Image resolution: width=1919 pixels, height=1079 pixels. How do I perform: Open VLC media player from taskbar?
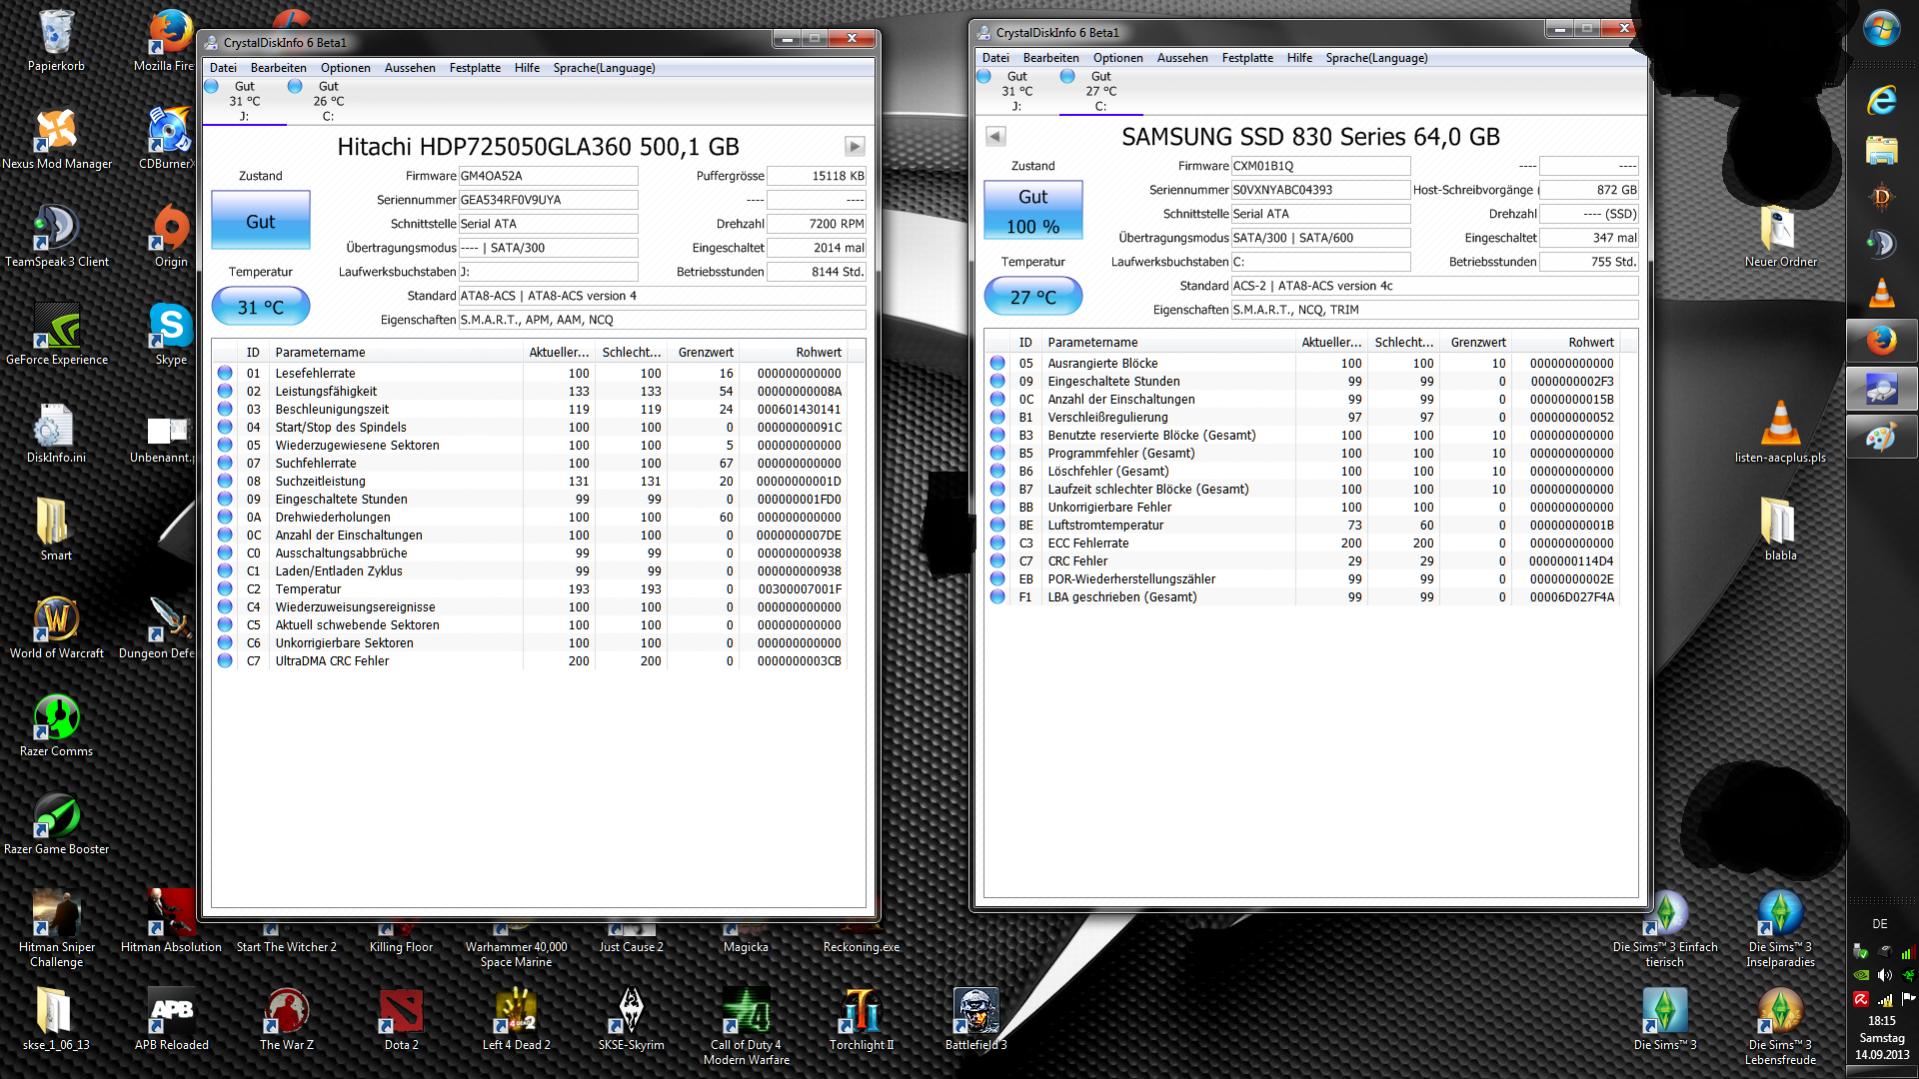1882,293
